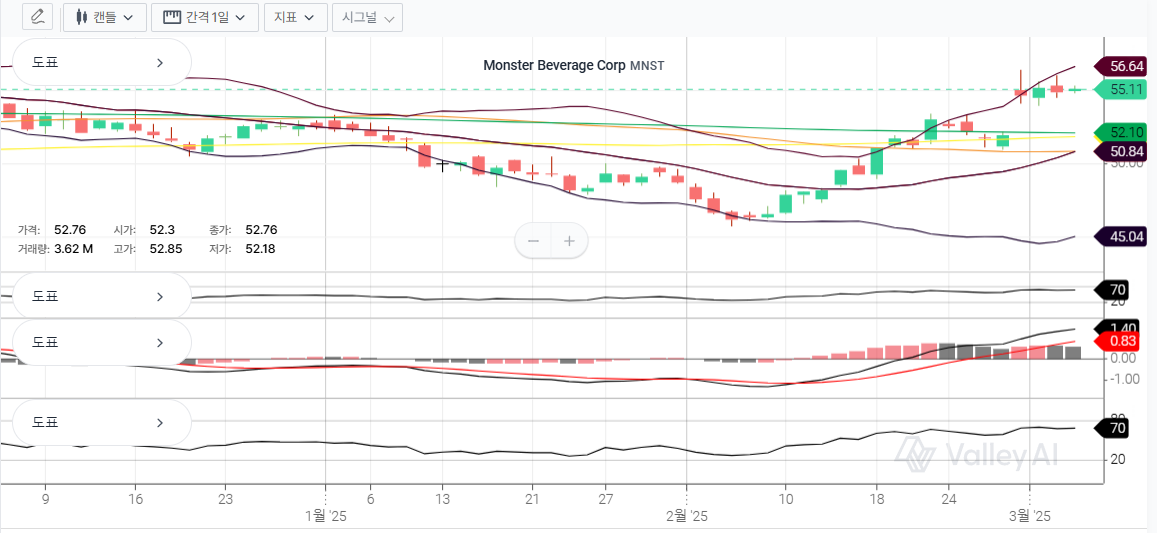Click the red 0.83 MACD signal label

1123,341
